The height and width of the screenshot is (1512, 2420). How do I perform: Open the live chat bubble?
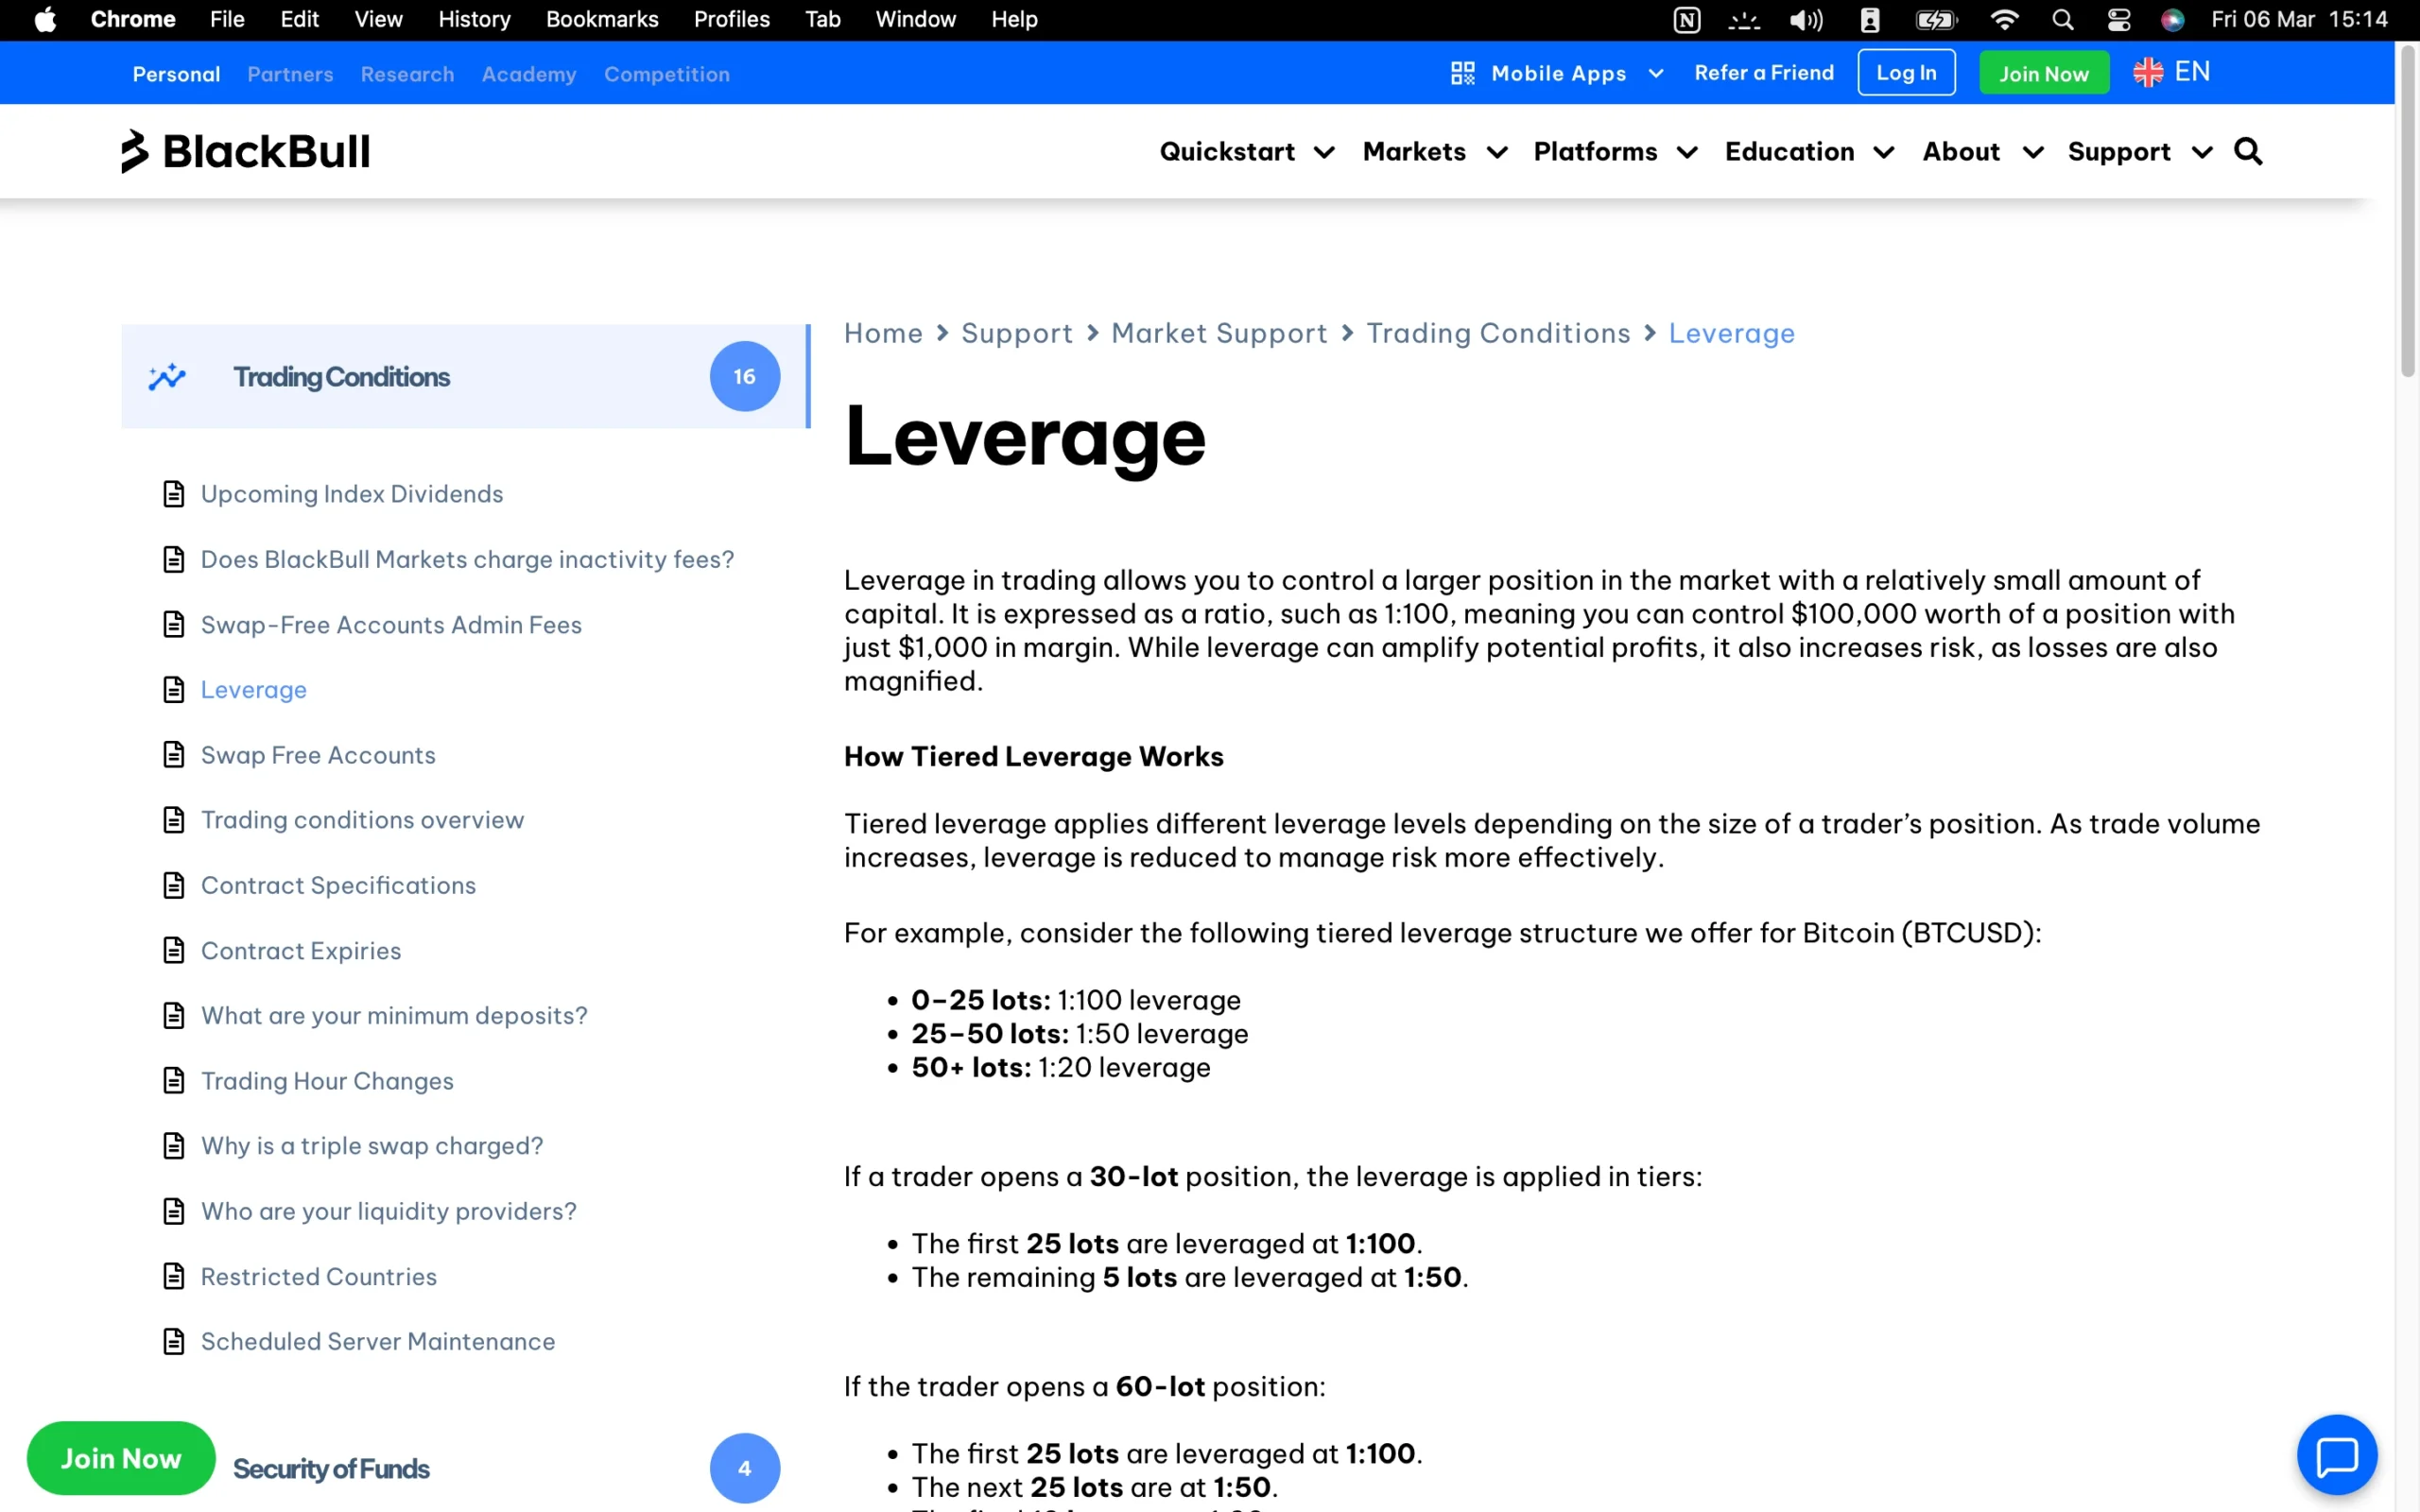coord(2336,1455)
